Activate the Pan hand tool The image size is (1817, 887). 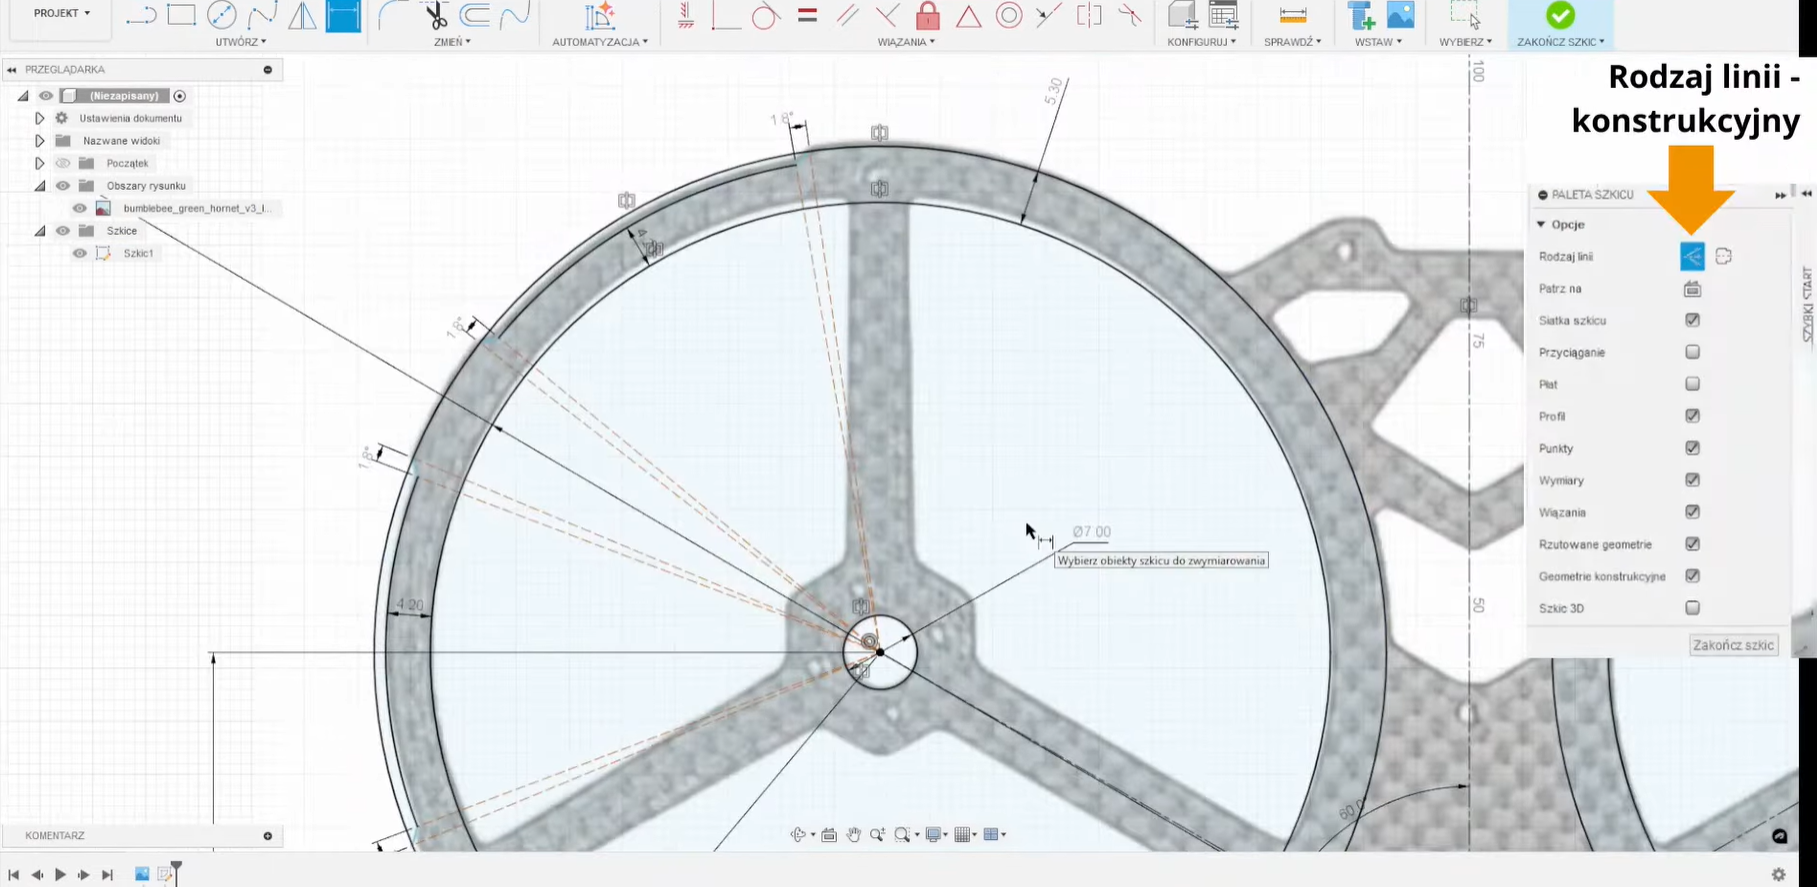[x=853, y=835]
